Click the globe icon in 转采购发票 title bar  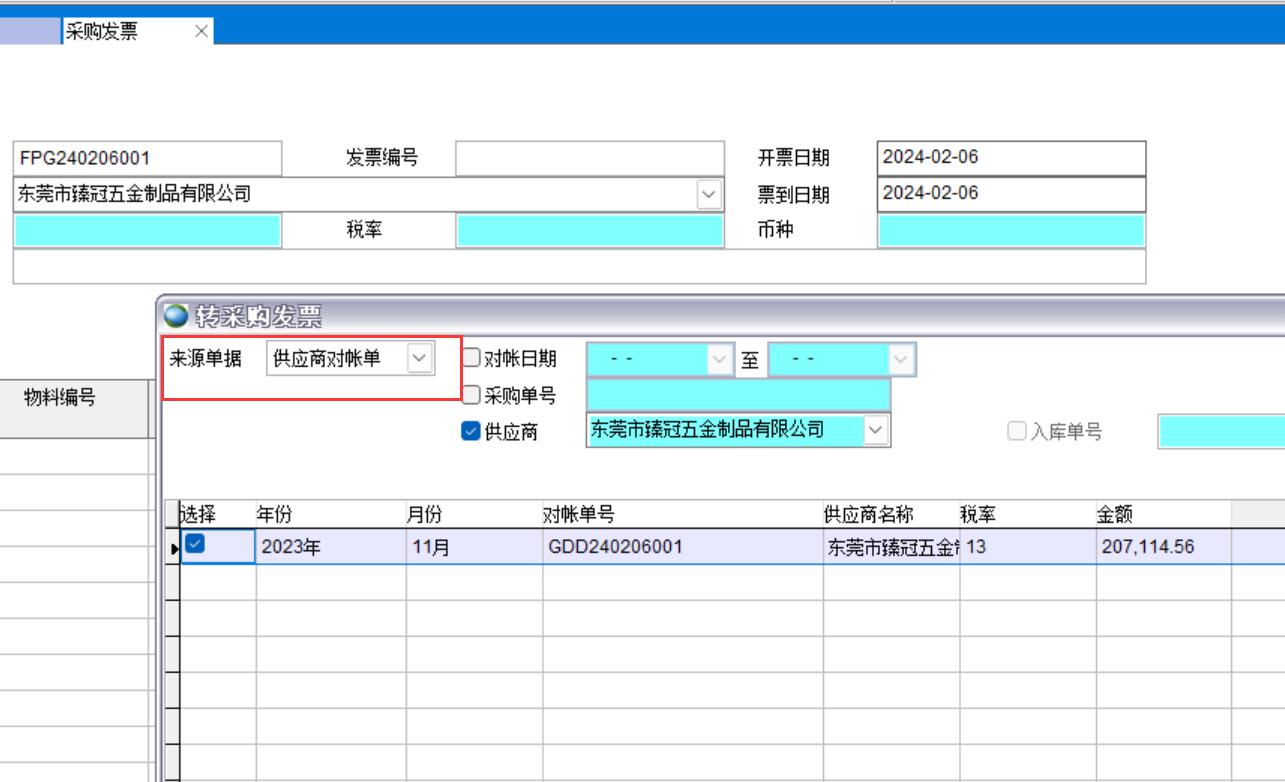pyautogui.click(x=175, y=316)
